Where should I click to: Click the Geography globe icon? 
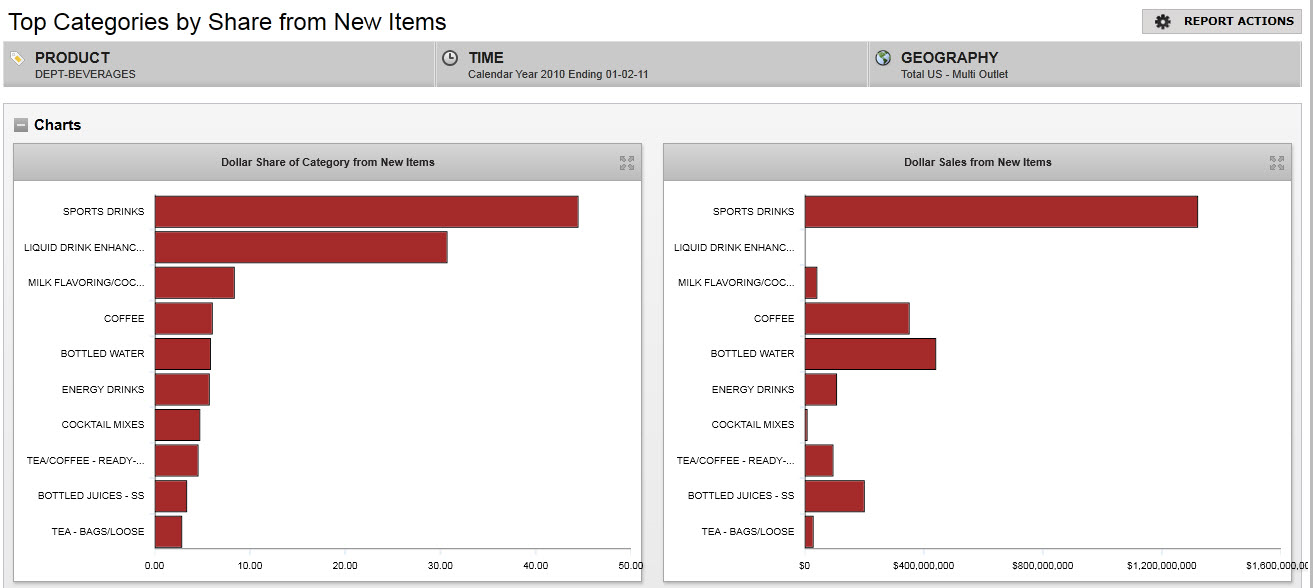pos(883,59)
